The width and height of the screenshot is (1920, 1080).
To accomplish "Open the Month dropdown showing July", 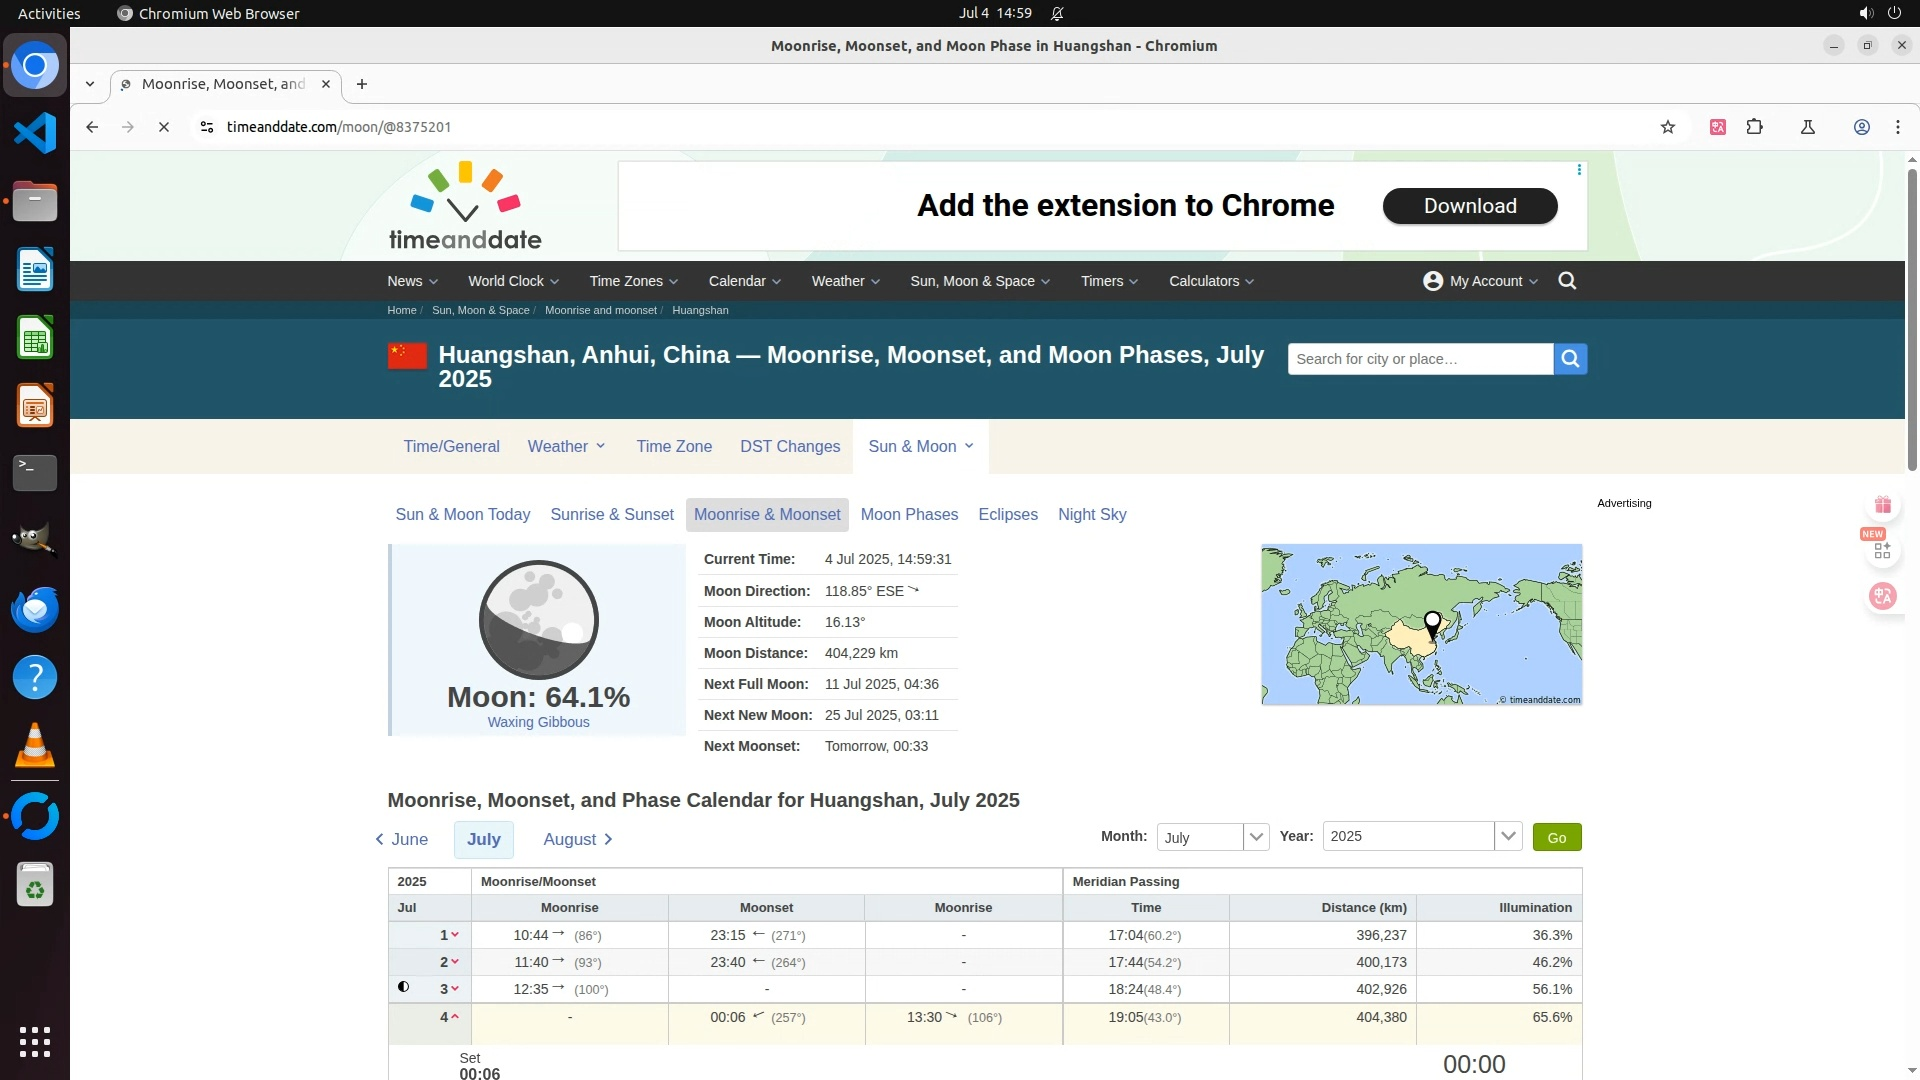I will [x=1212, y=837].
